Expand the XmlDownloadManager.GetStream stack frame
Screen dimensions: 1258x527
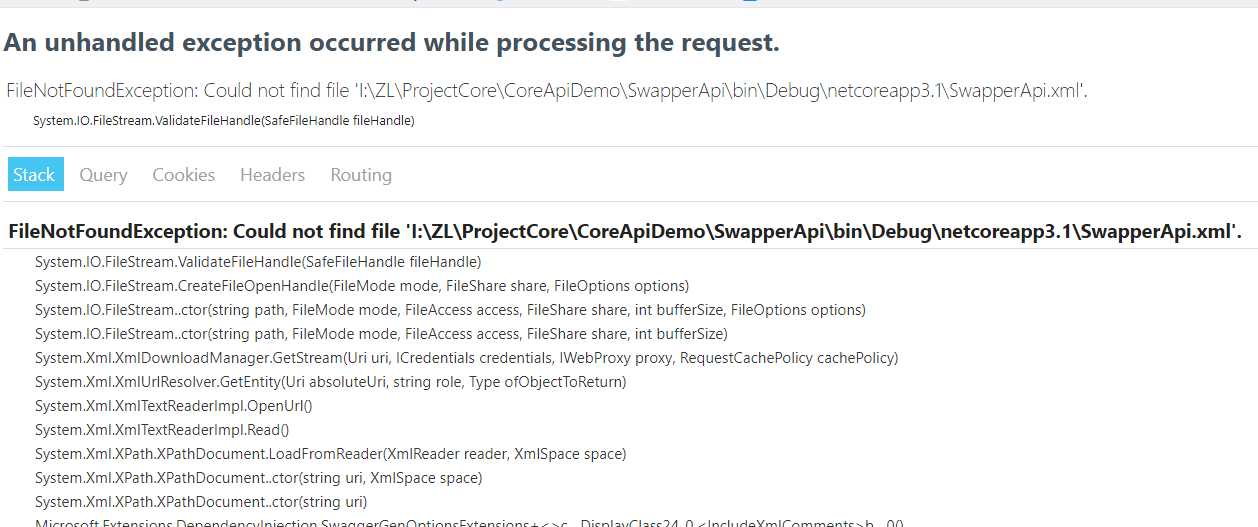pyautogui.click(x=466, y=358)
